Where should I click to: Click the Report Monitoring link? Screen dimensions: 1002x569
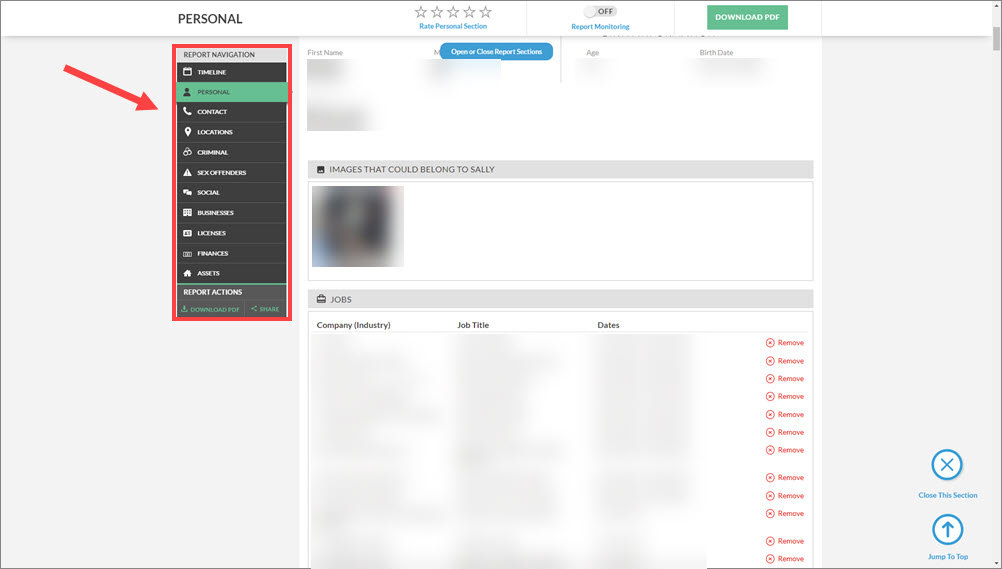click(600, 27)
